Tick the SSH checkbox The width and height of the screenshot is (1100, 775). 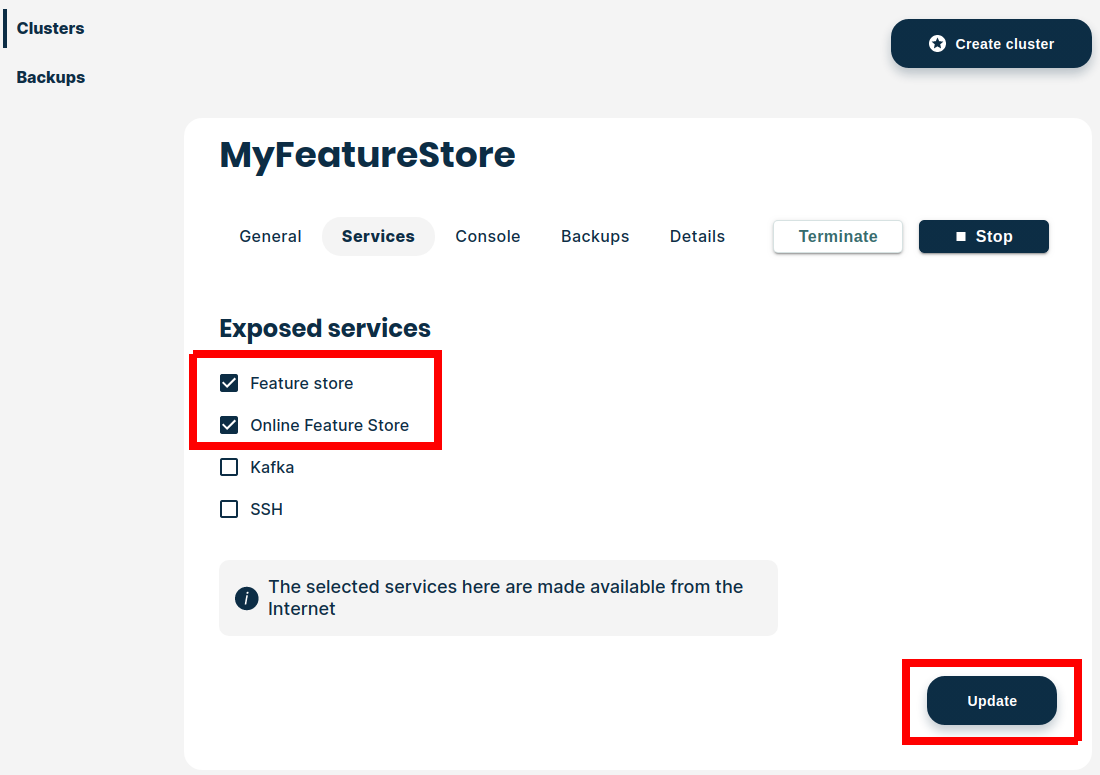(x=229, y=509)
